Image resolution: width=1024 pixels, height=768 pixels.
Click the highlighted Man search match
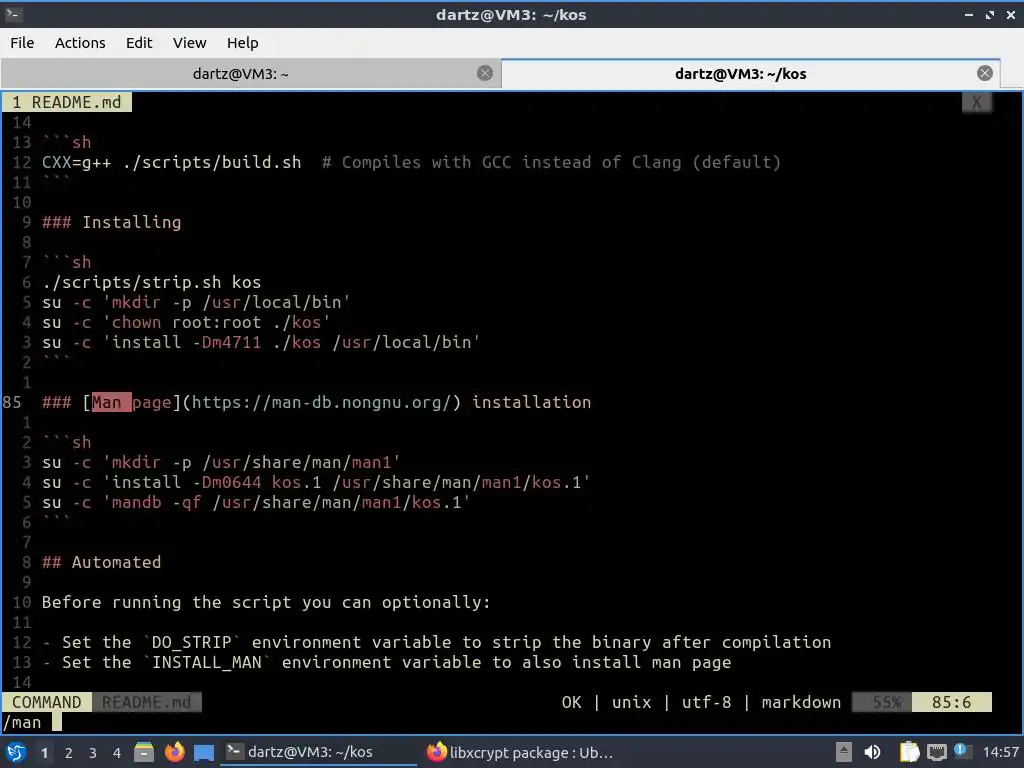(111, 402)
